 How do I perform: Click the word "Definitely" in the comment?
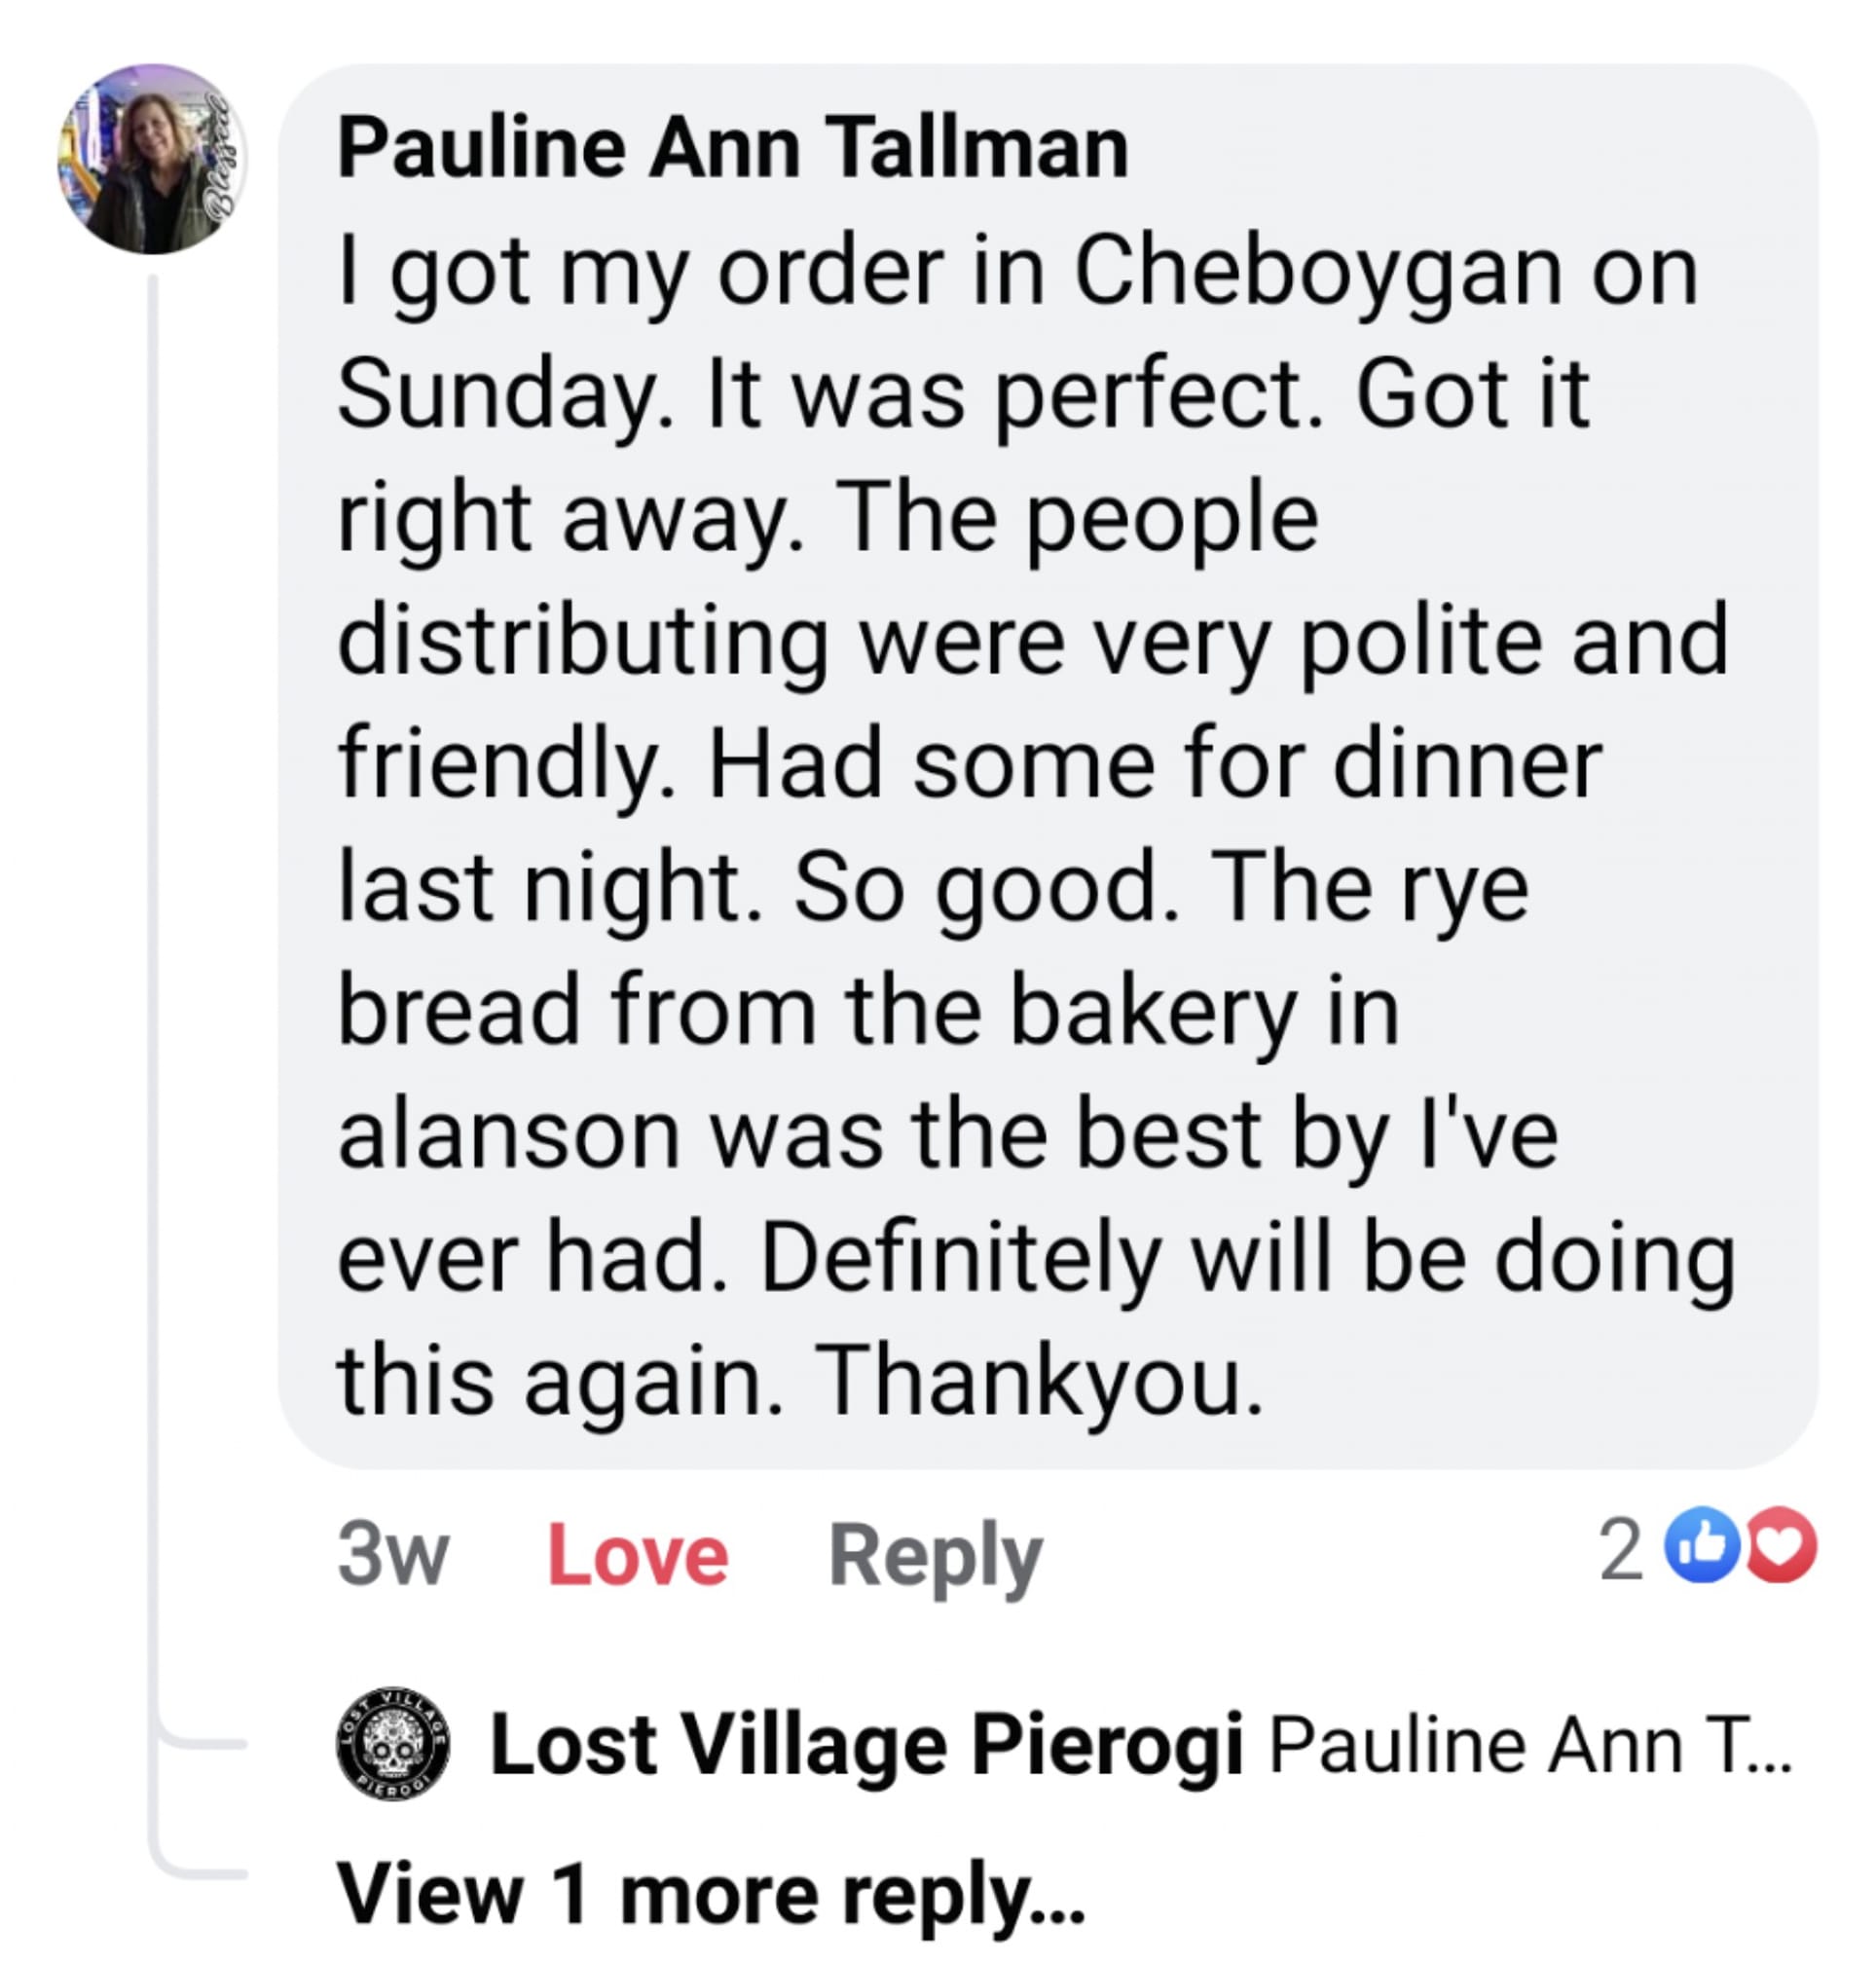pos(960,1258)
